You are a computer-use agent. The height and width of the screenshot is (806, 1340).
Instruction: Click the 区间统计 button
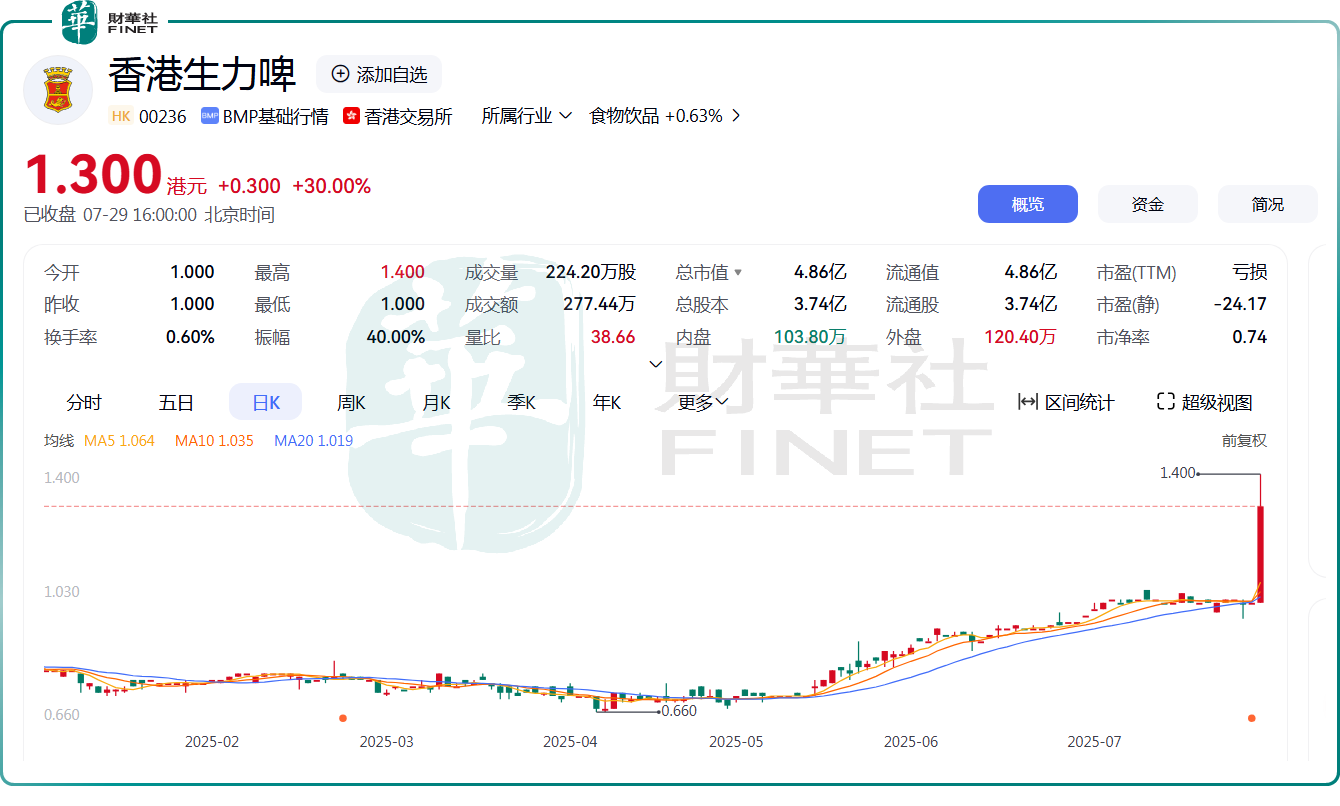pyautogui.click(x=1065, y=402)
